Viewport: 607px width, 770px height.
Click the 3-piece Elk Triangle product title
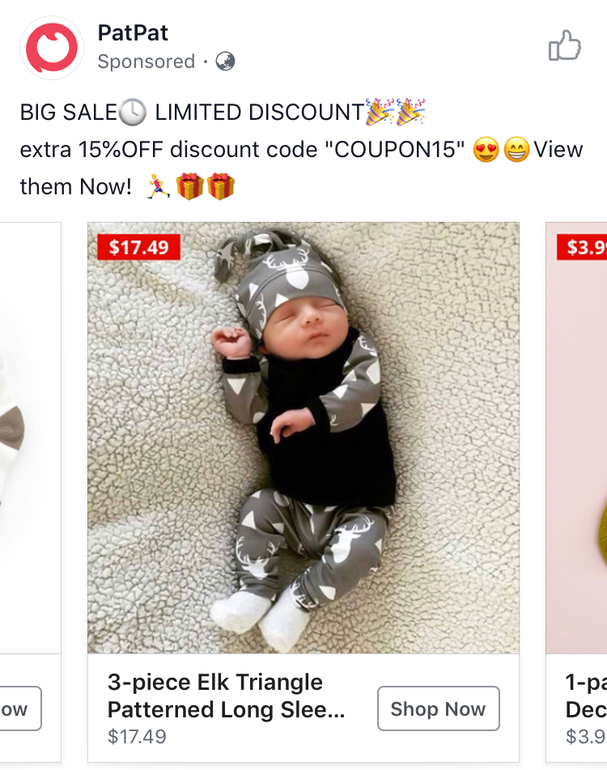tap(225, 696)
